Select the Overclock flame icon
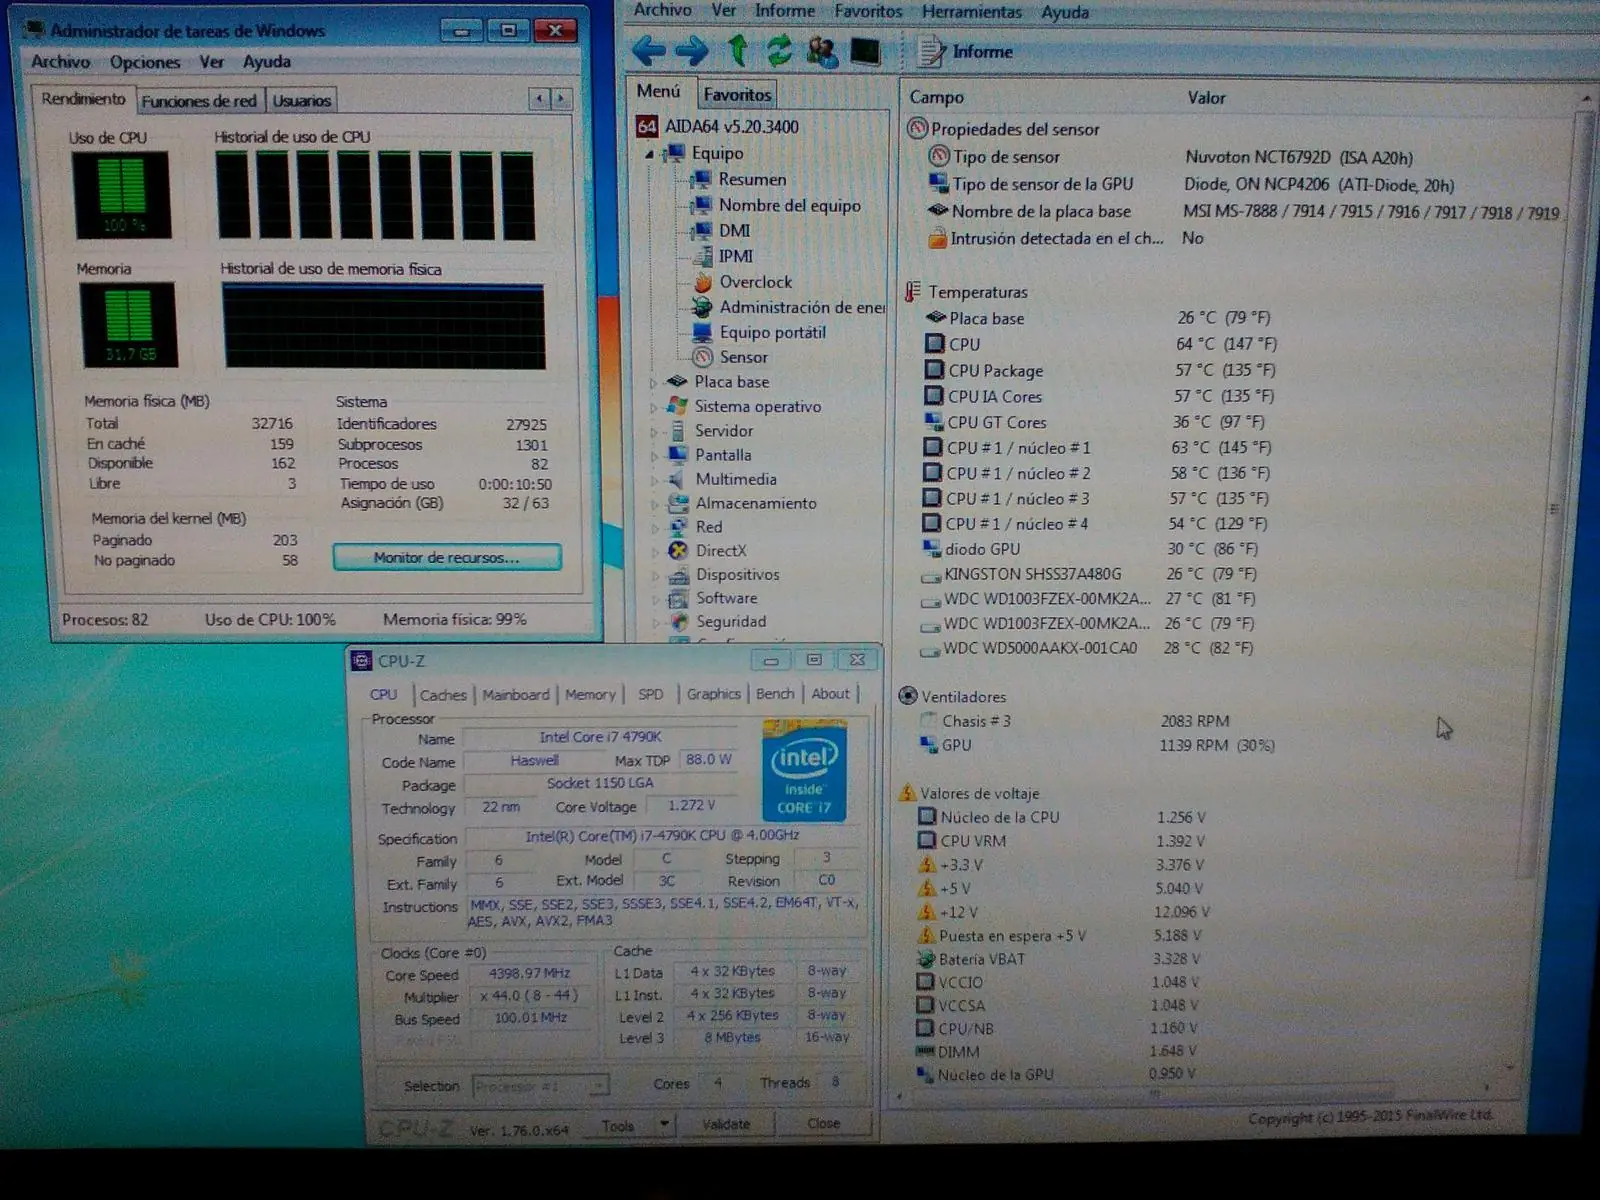1600x1200 pixels. 703,282
